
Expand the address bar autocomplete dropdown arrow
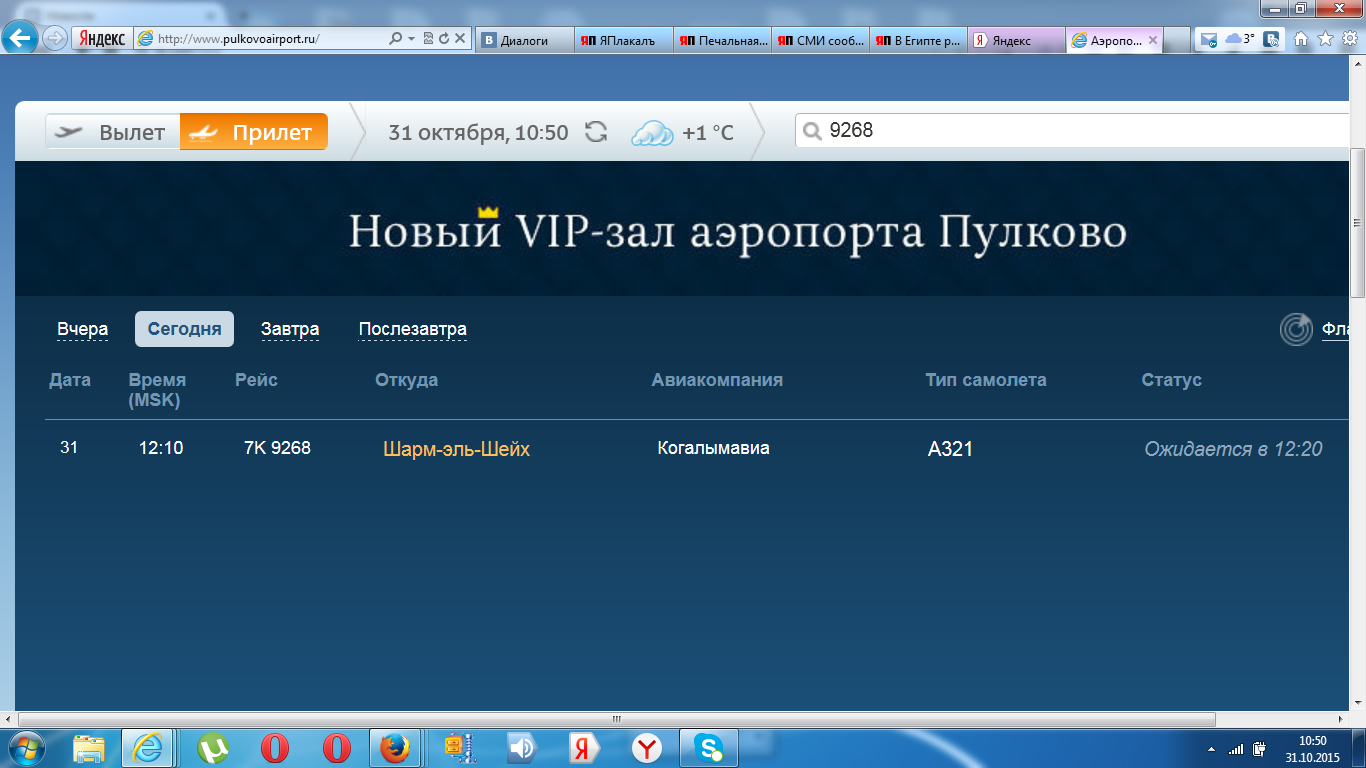tap(411, 39)
